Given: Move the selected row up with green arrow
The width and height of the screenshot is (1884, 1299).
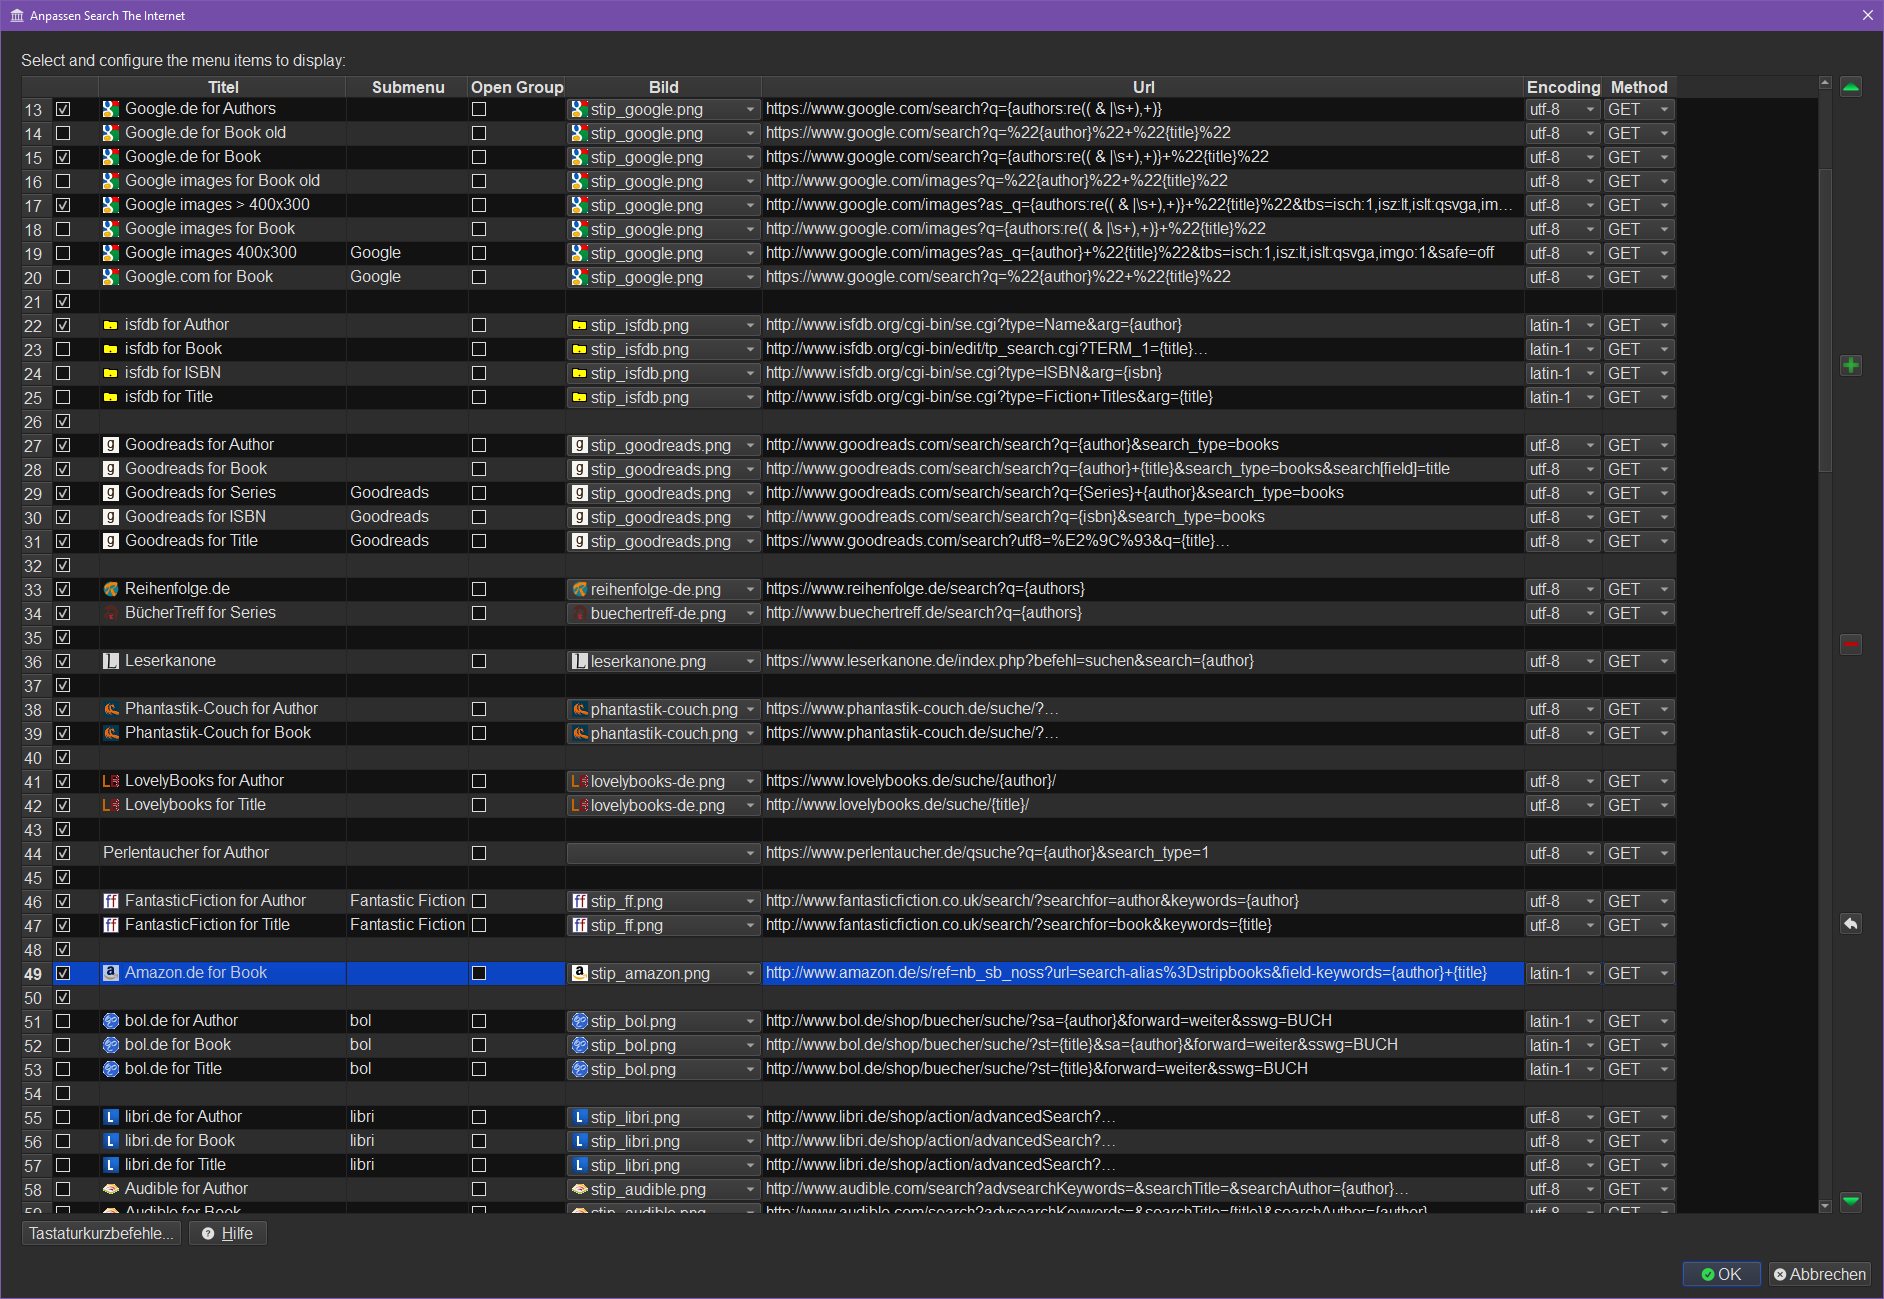Looking at the screenshot, I should click(x=1851, y=87).
